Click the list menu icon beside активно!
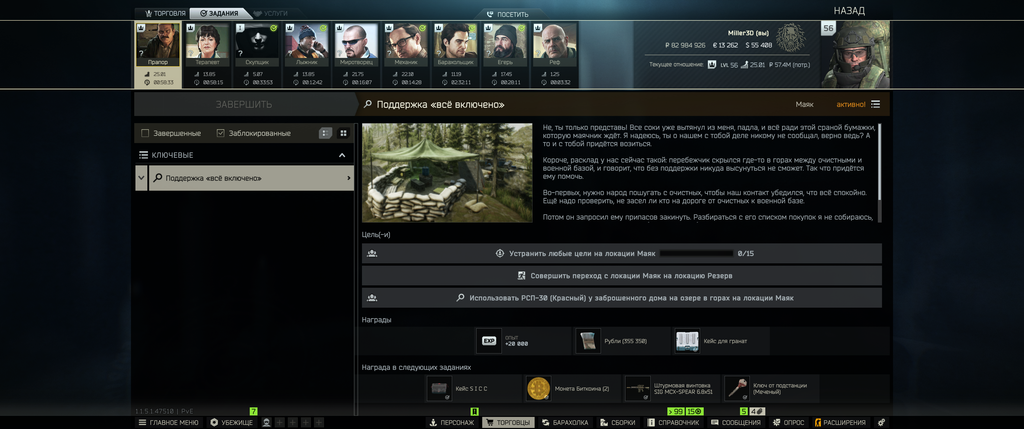The width and height of the screenshot is (1024, 429). (x=875, y=104)
